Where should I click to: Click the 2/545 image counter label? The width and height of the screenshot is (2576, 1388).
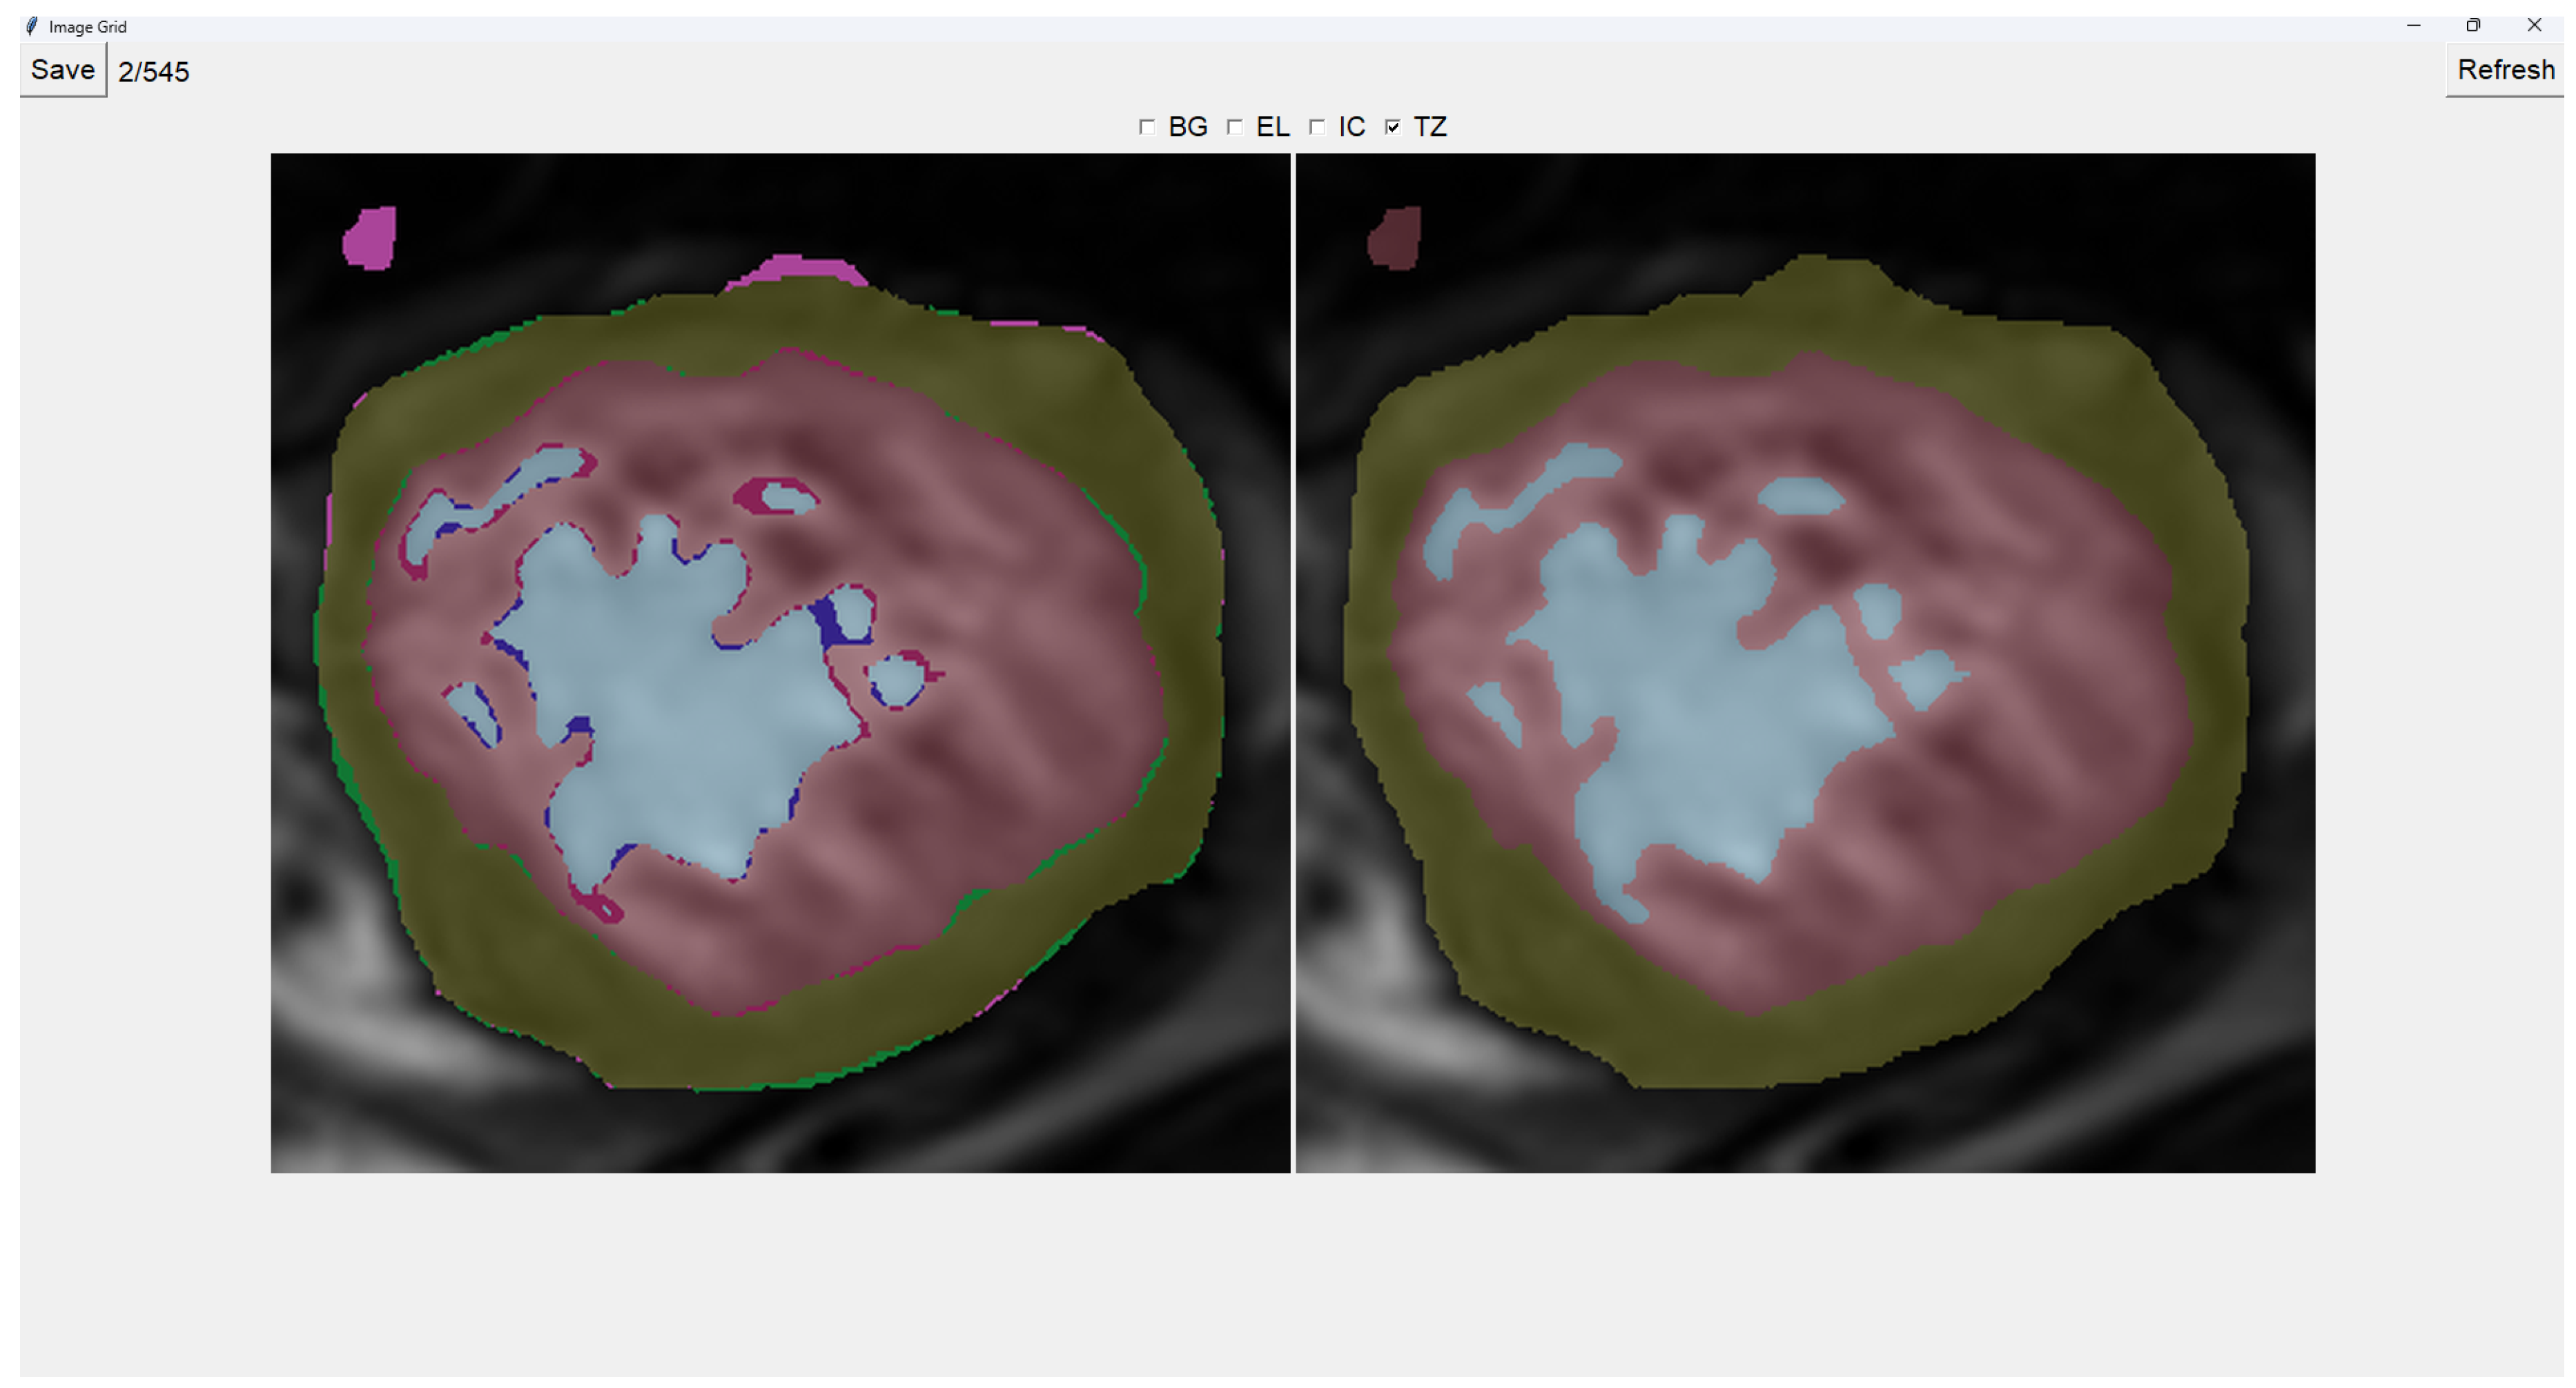click(153, 72)
